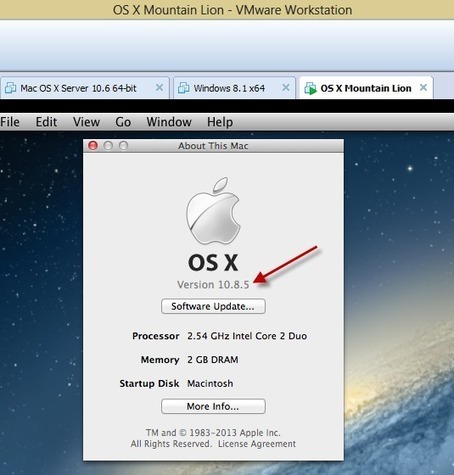
Task: Click the Software Update... button
Action: coord(213,306)
